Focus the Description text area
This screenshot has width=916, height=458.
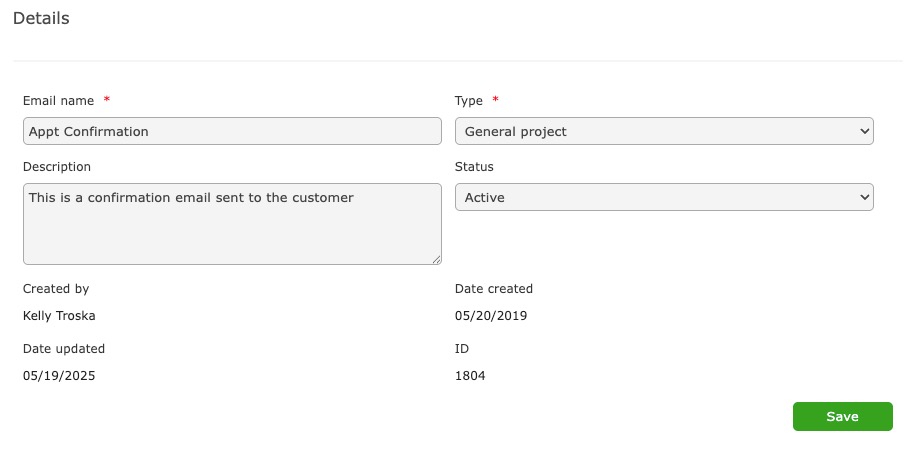tap(231, 223)
